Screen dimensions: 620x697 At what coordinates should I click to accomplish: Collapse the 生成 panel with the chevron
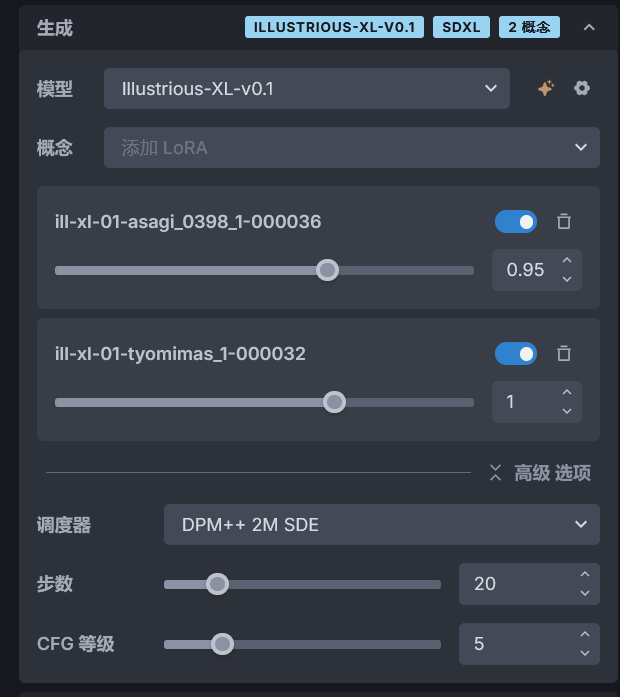(x=588, y=28)
